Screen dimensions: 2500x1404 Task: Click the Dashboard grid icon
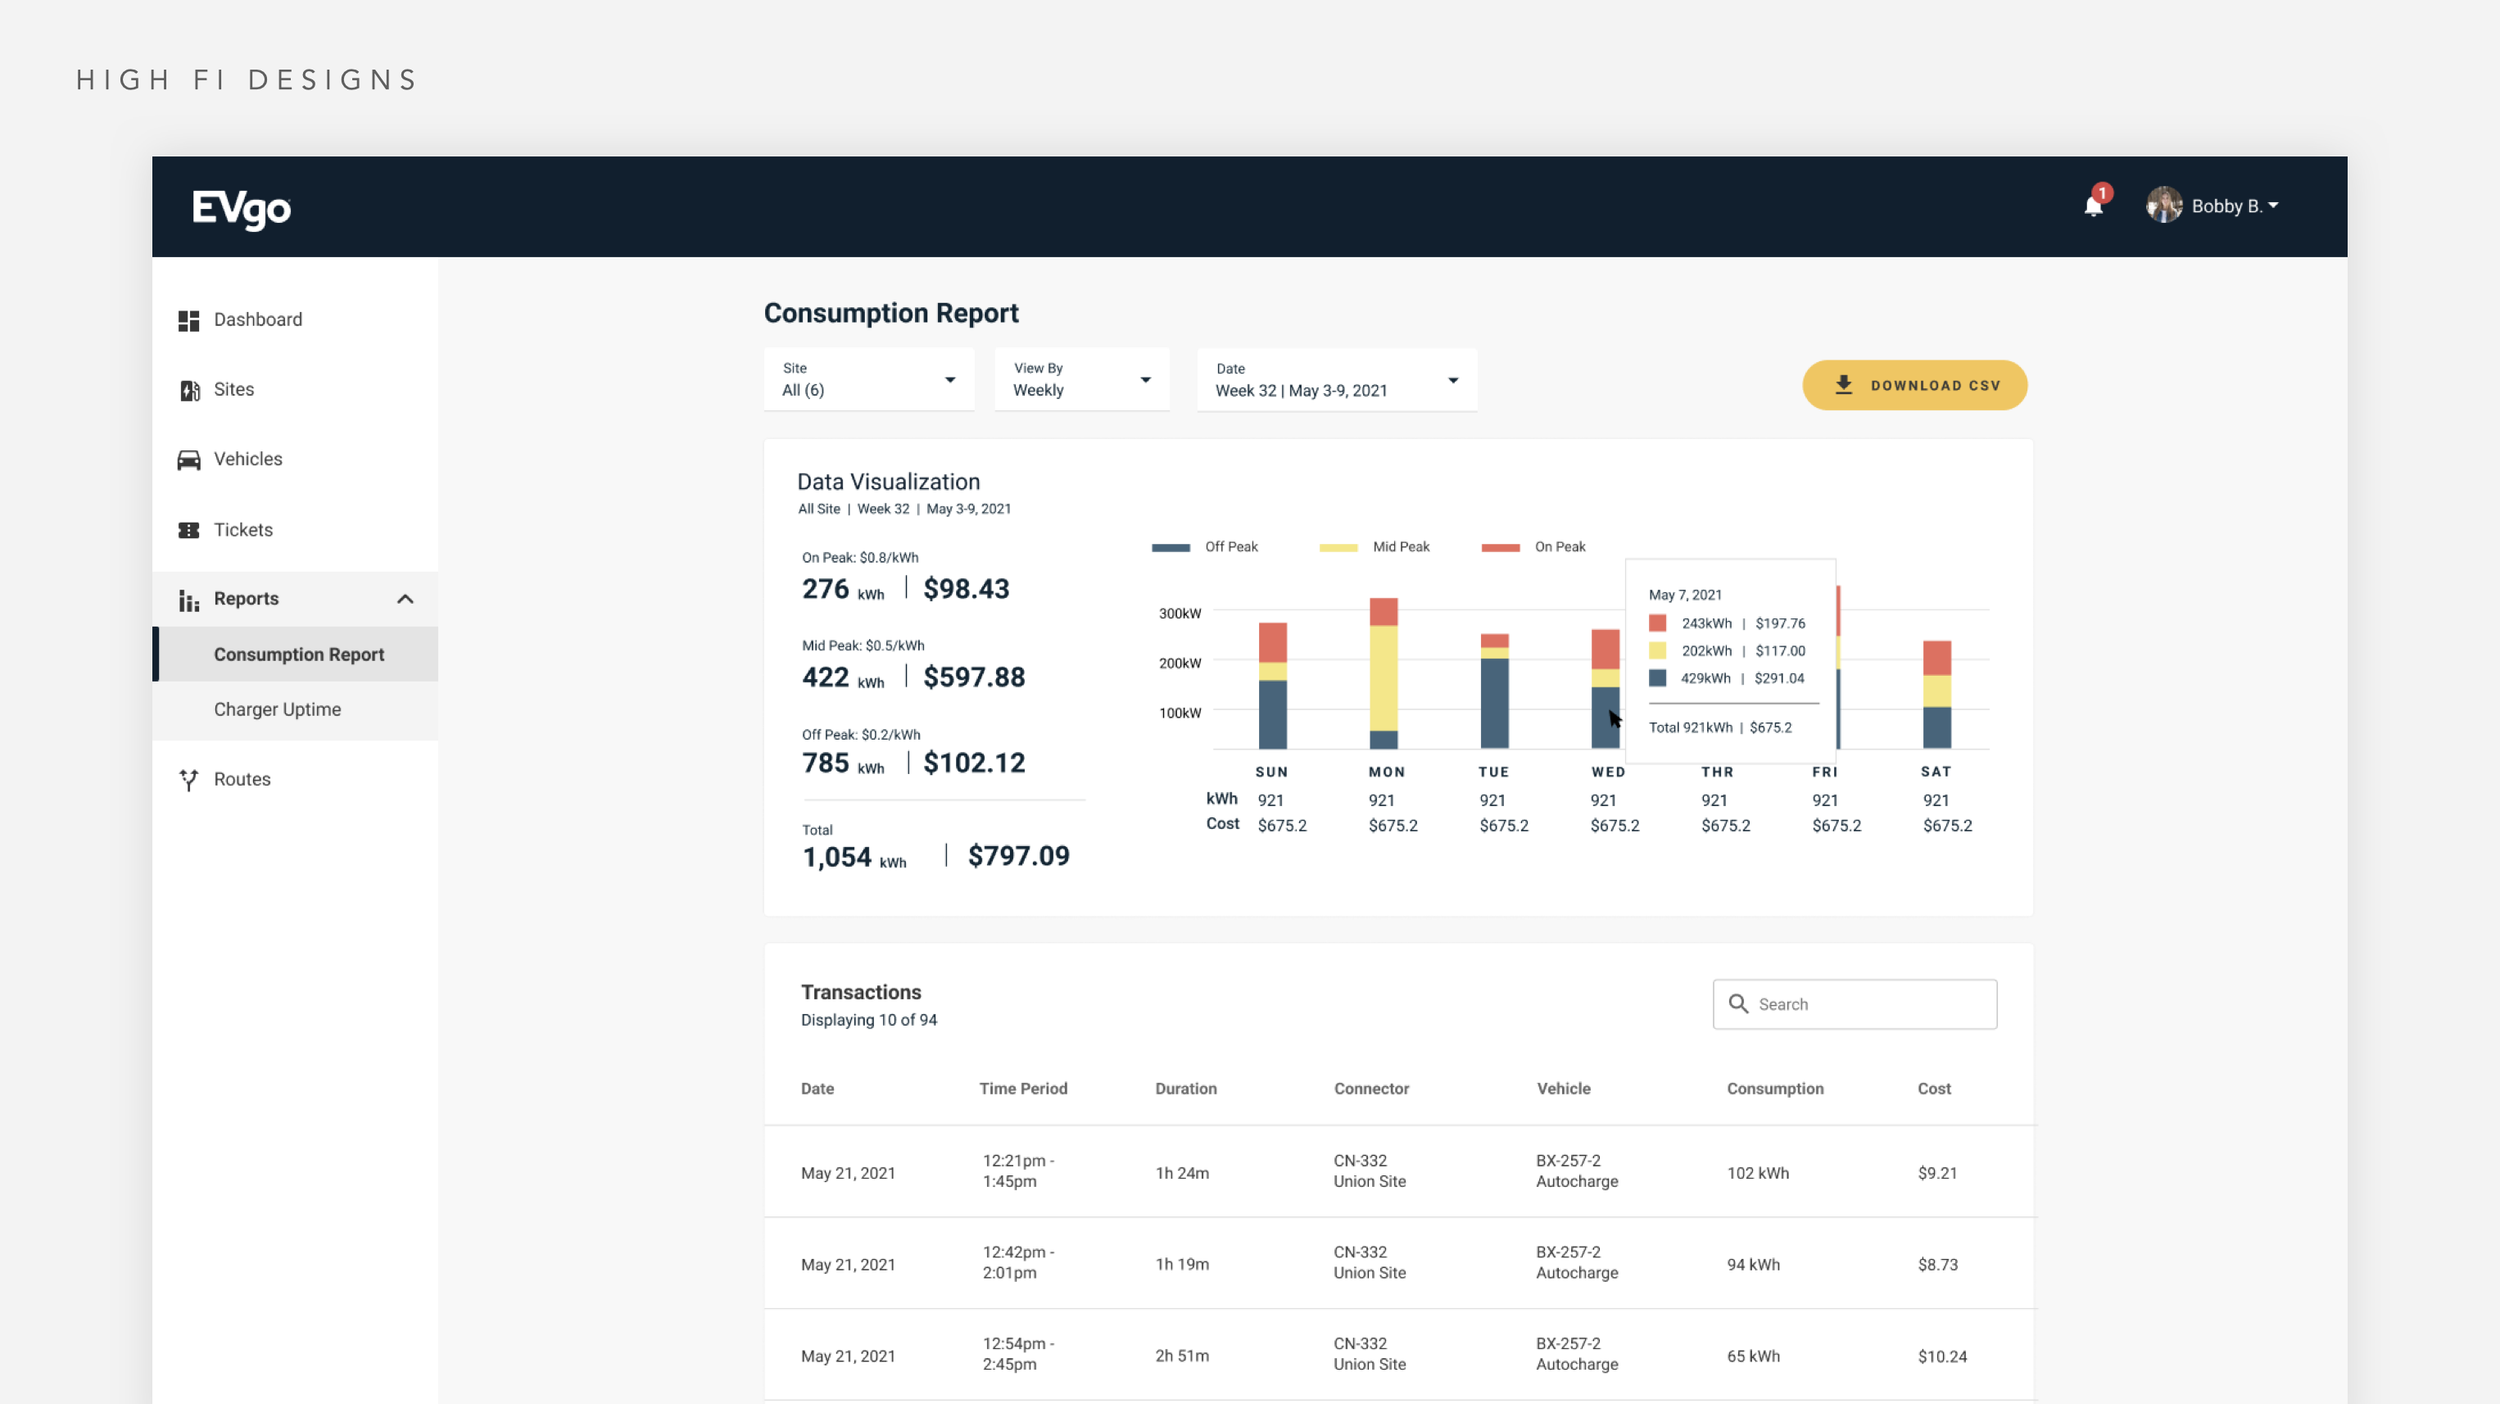[x=188, y=320]
